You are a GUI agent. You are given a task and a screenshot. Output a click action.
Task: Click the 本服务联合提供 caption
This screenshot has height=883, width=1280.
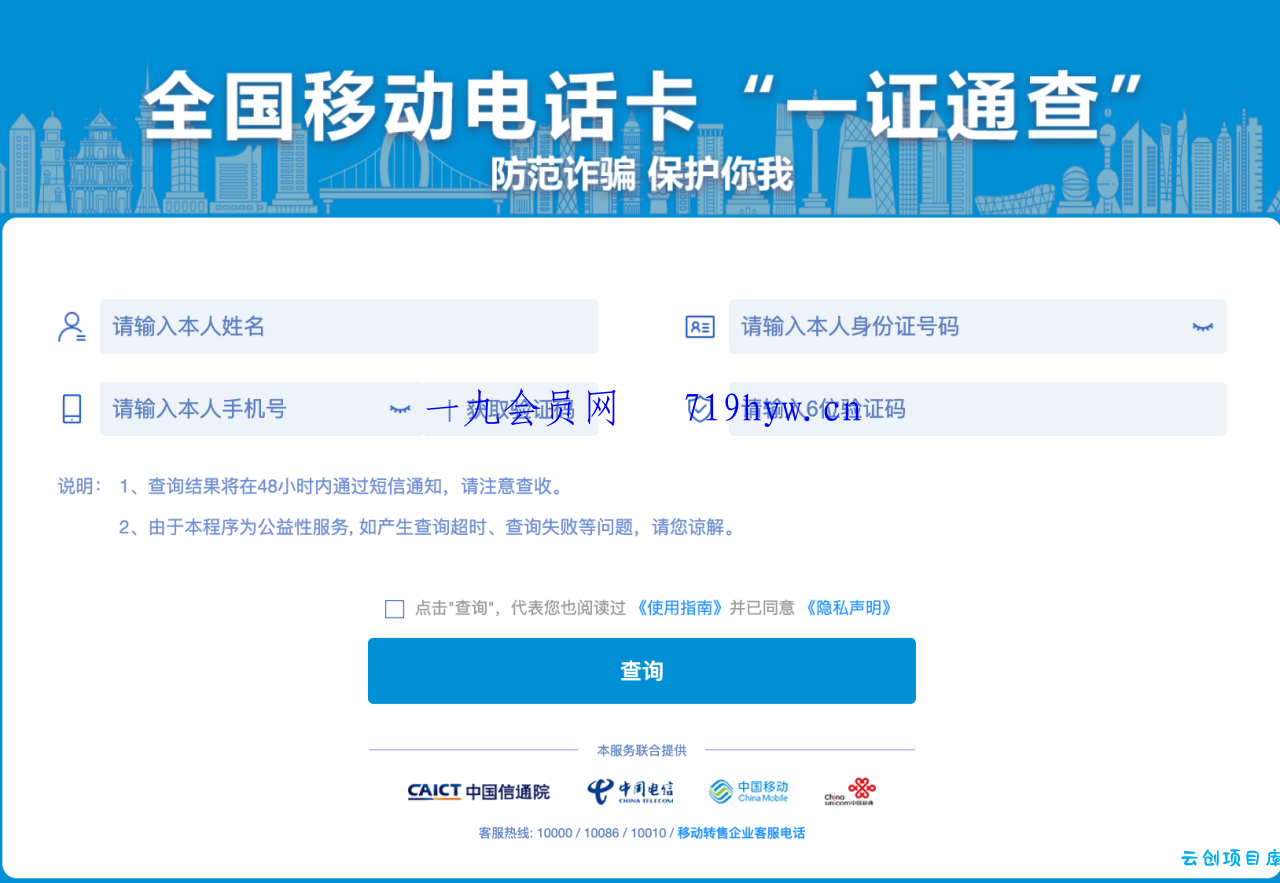(x=642, y=750)
